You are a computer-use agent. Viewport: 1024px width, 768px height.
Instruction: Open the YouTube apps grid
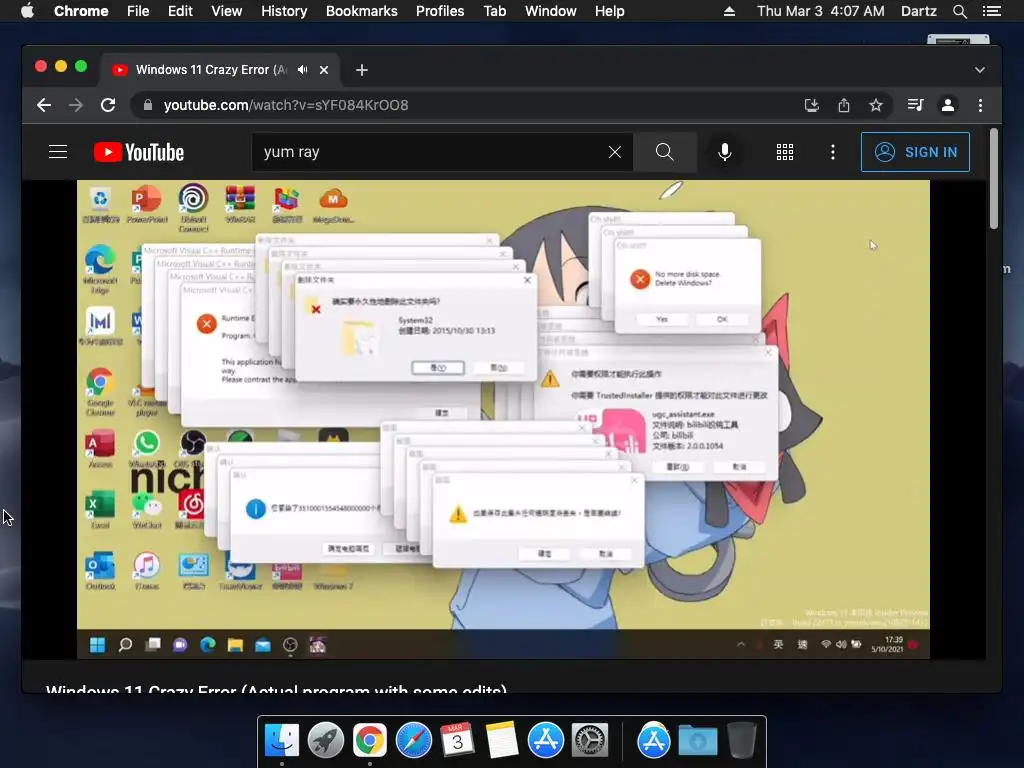coord(785,152)
